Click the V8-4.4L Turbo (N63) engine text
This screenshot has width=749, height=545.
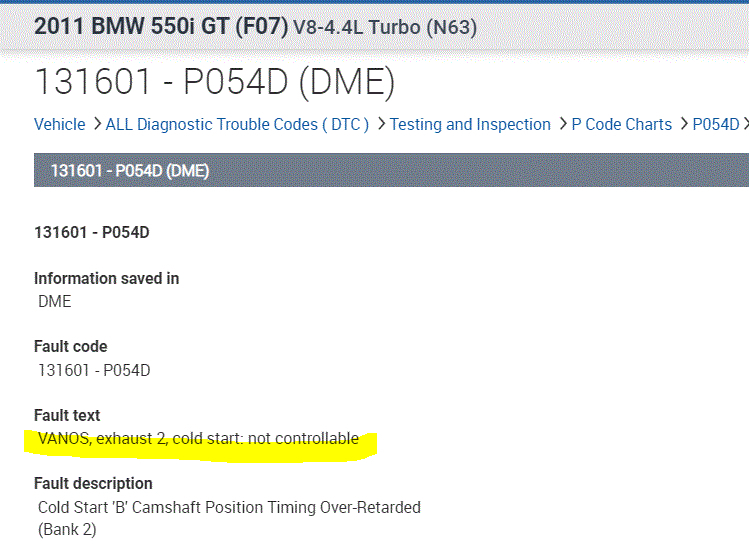(x=385, y=28)
